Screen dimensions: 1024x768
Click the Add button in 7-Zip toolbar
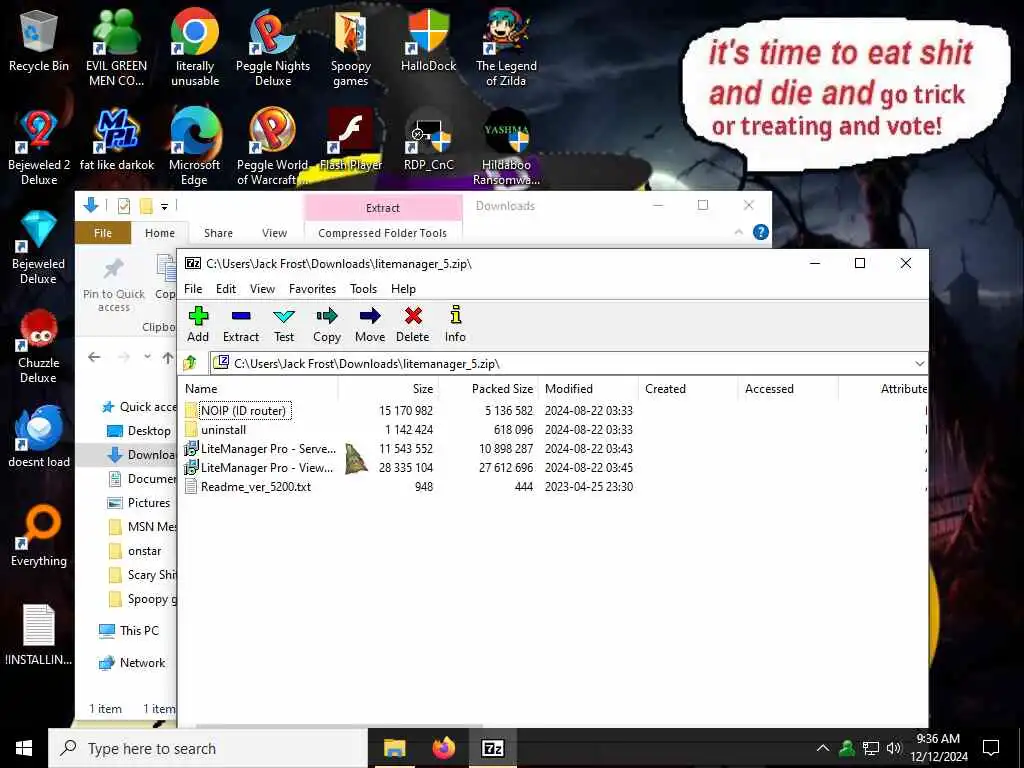pyautogui.click(x=198, y=324)
